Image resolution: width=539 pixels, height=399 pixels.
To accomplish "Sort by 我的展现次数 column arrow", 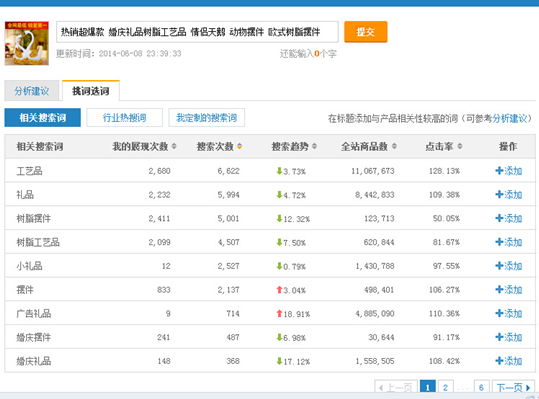I will (x=174, y=146).
